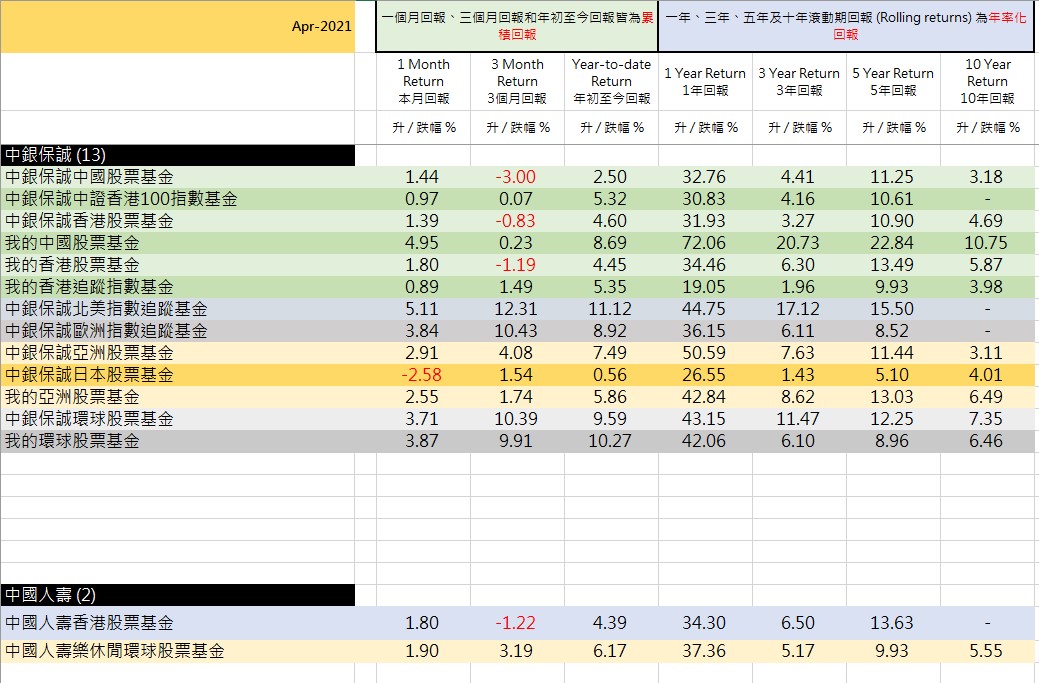Select the 升/跌幅% label under 10 Year Return
The height and width of the screenshot is (683, 1039).
pos(988,127)
